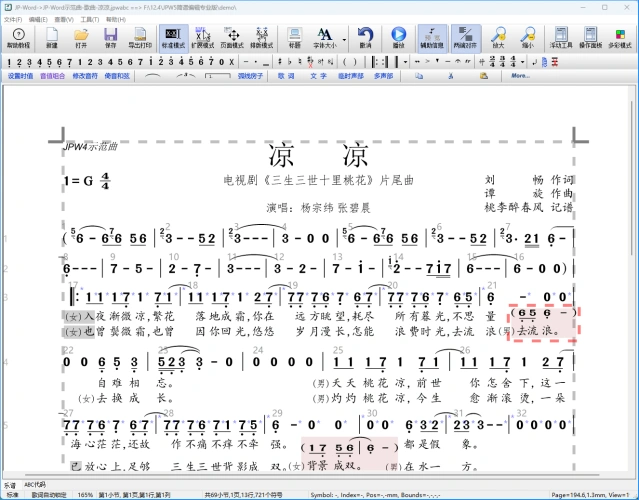Undo the last action with 撤消
This screenshot has width=639, height=500.
point(365,38)
